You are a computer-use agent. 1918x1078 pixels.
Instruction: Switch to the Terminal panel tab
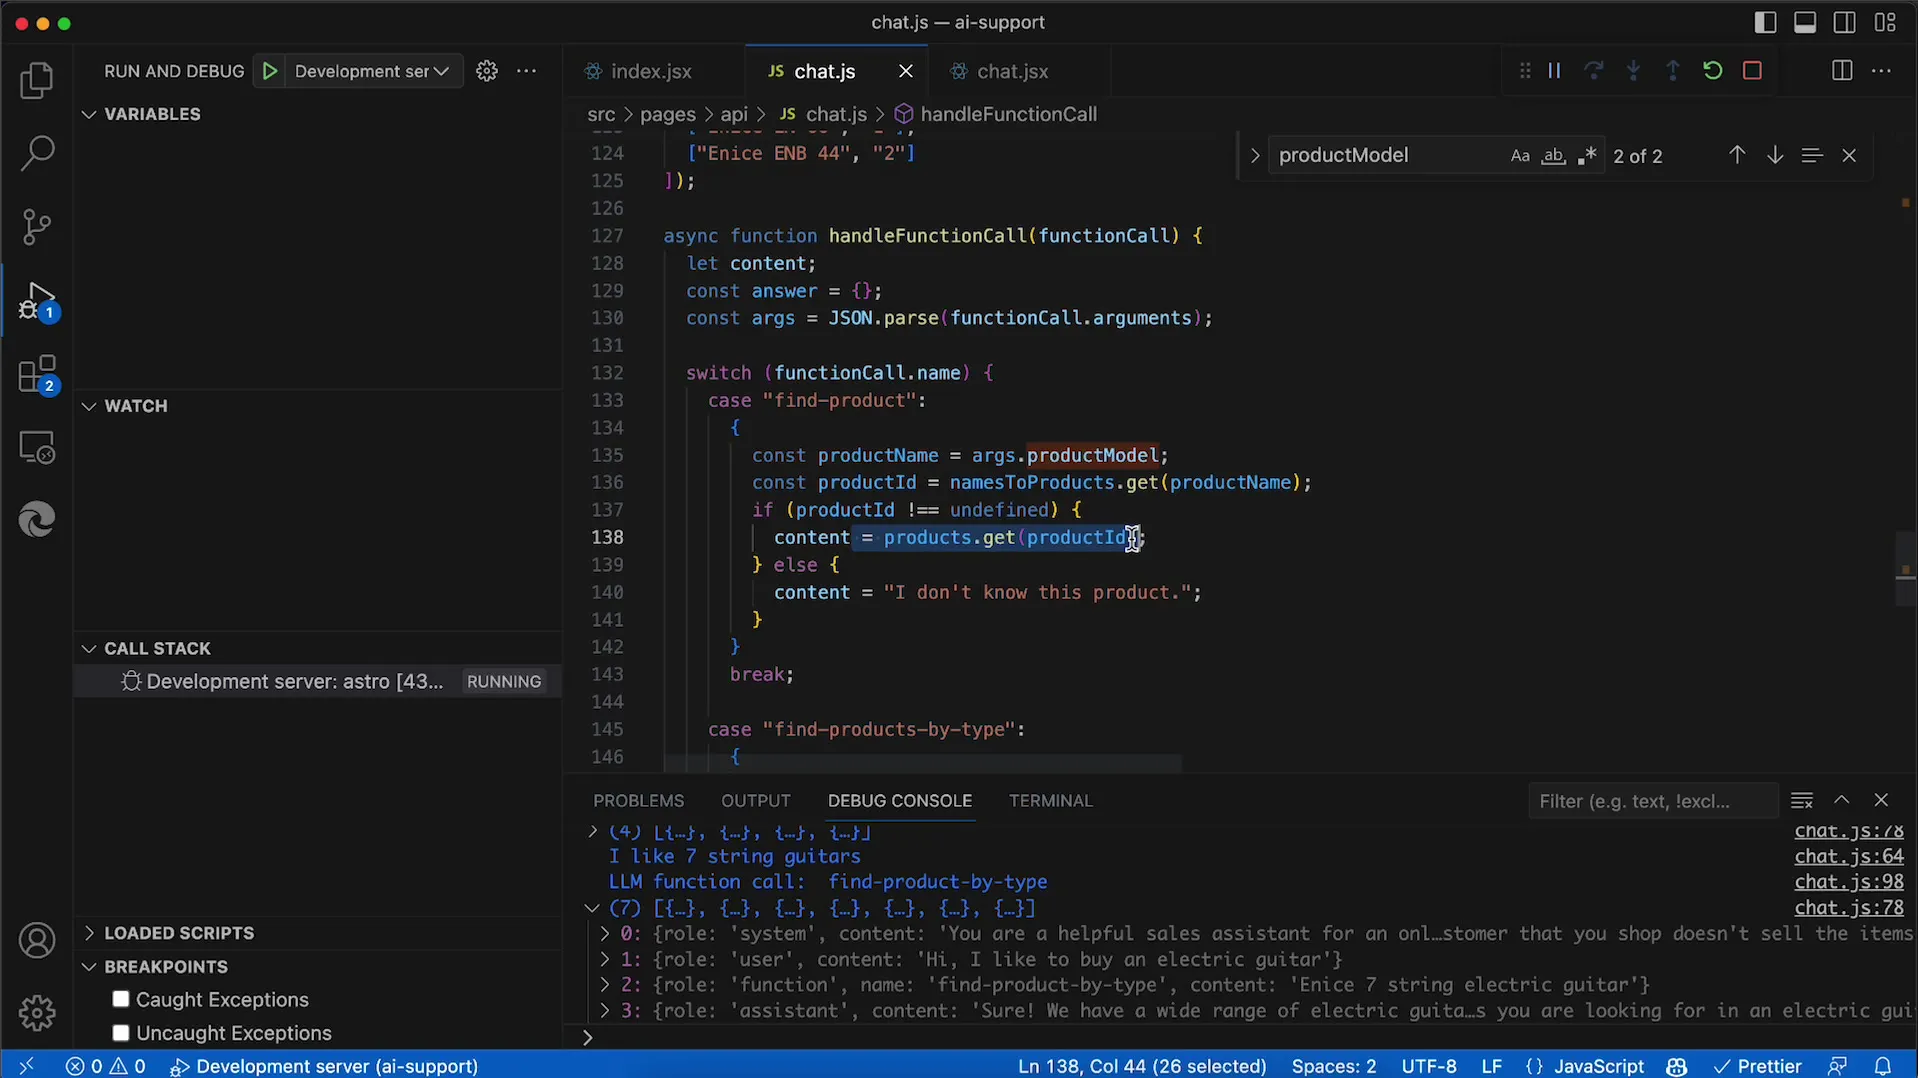tap(1050, 800)
